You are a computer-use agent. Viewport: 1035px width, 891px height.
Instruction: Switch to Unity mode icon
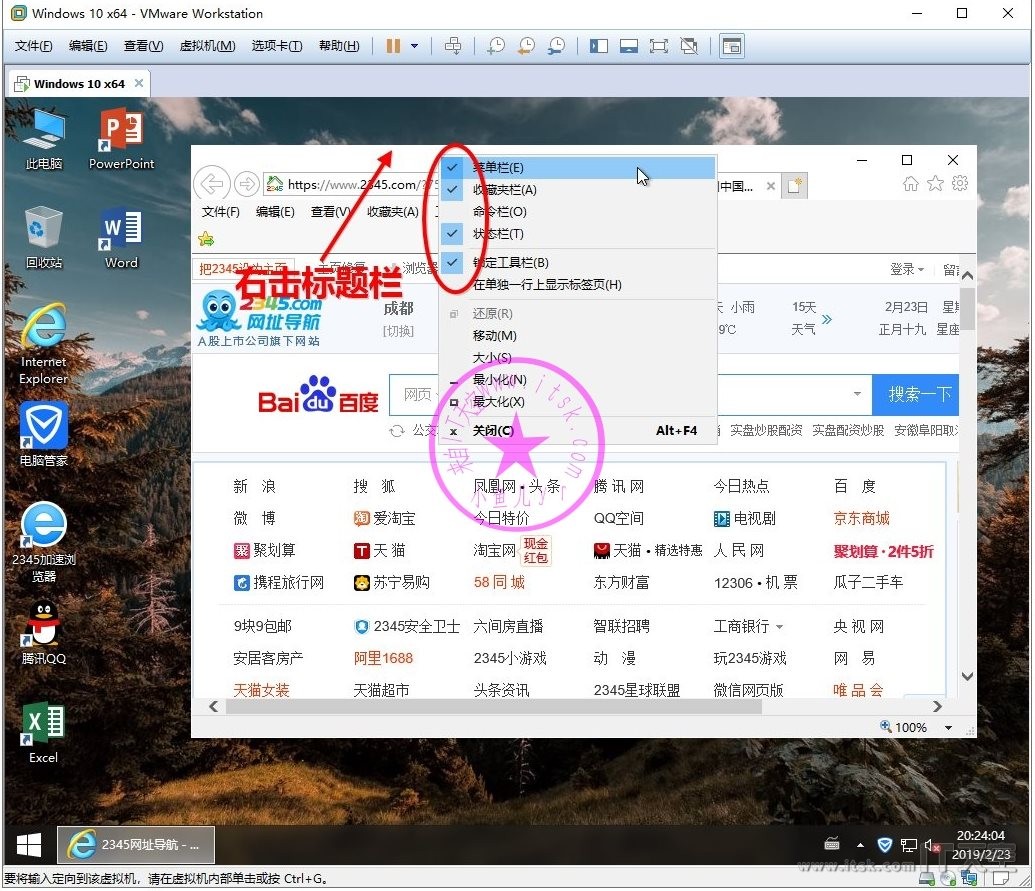tap(689, 46)
